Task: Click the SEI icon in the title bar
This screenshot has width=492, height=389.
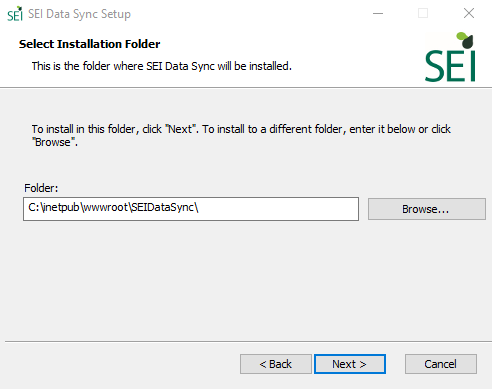Action: [15, 14]
